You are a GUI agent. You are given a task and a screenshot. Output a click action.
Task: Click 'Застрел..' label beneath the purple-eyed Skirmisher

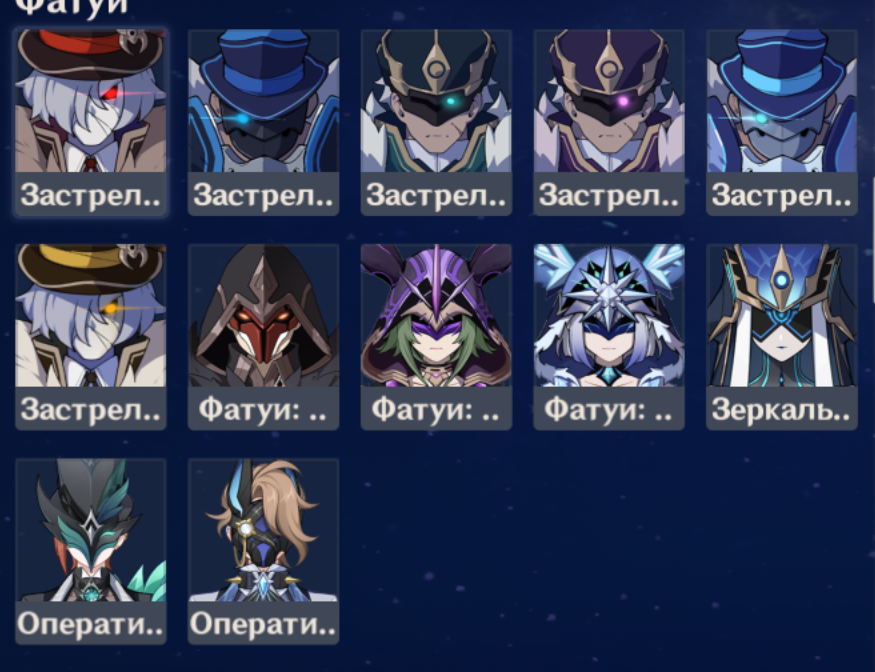click(x=609, y=195)
